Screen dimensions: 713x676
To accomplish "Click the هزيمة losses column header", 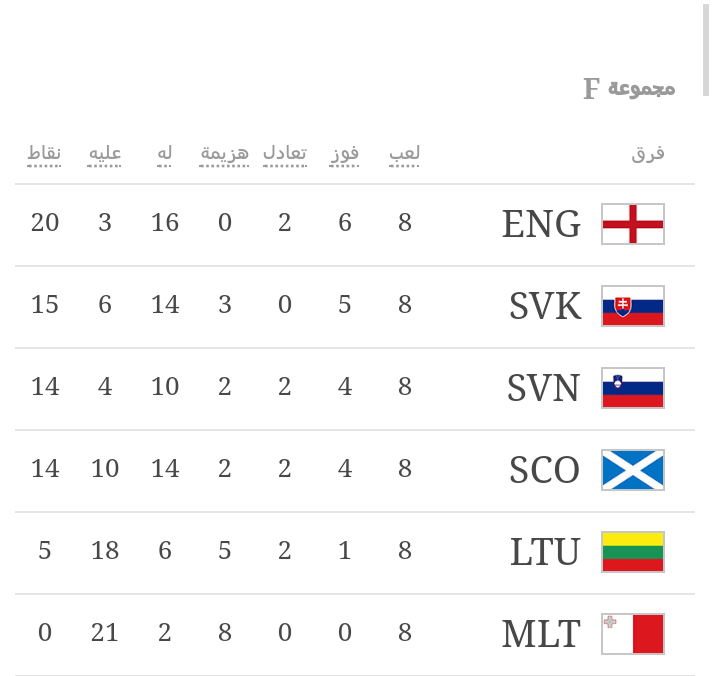I will click(225, 153).
